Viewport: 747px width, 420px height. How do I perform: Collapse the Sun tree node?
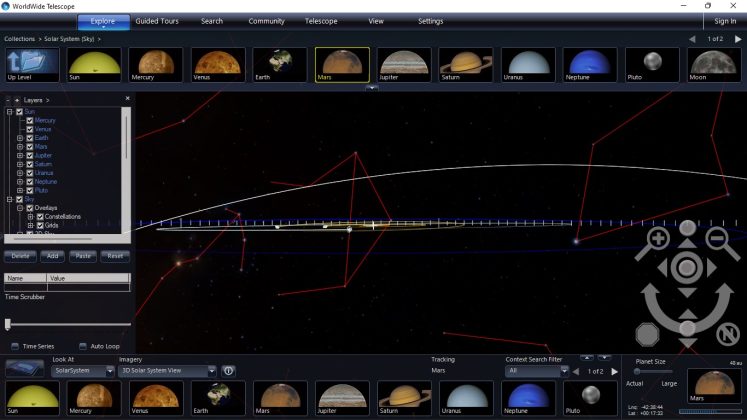(10, 112)
